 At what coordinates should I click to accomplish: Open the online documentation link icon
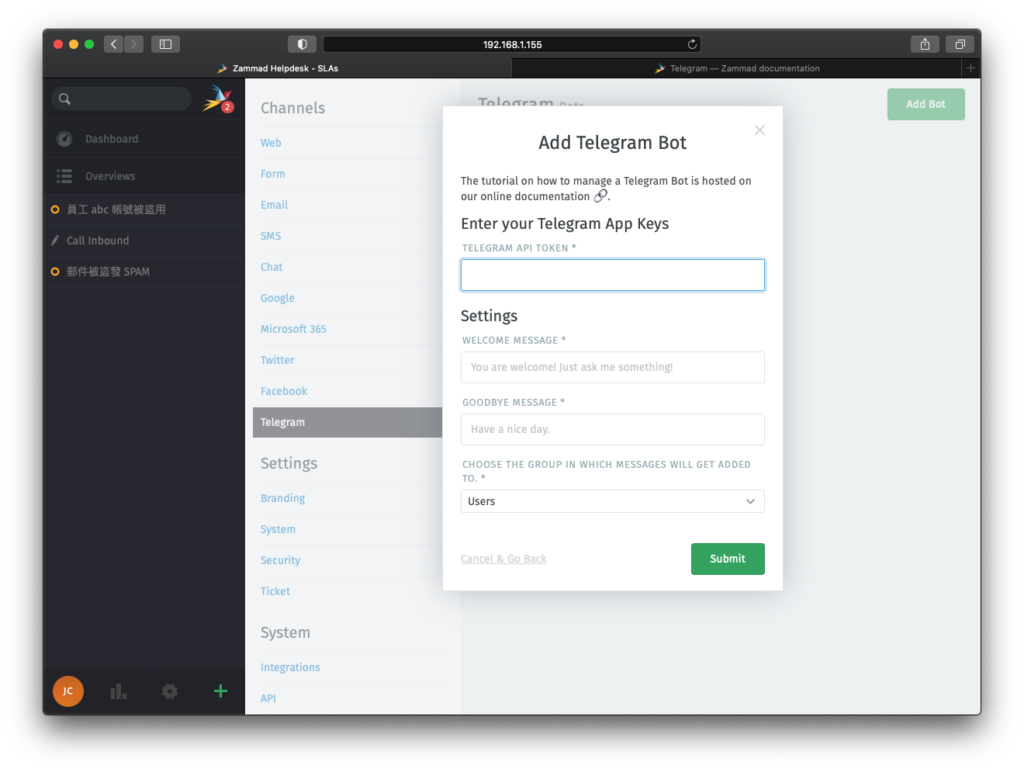(x=600, y=196)
